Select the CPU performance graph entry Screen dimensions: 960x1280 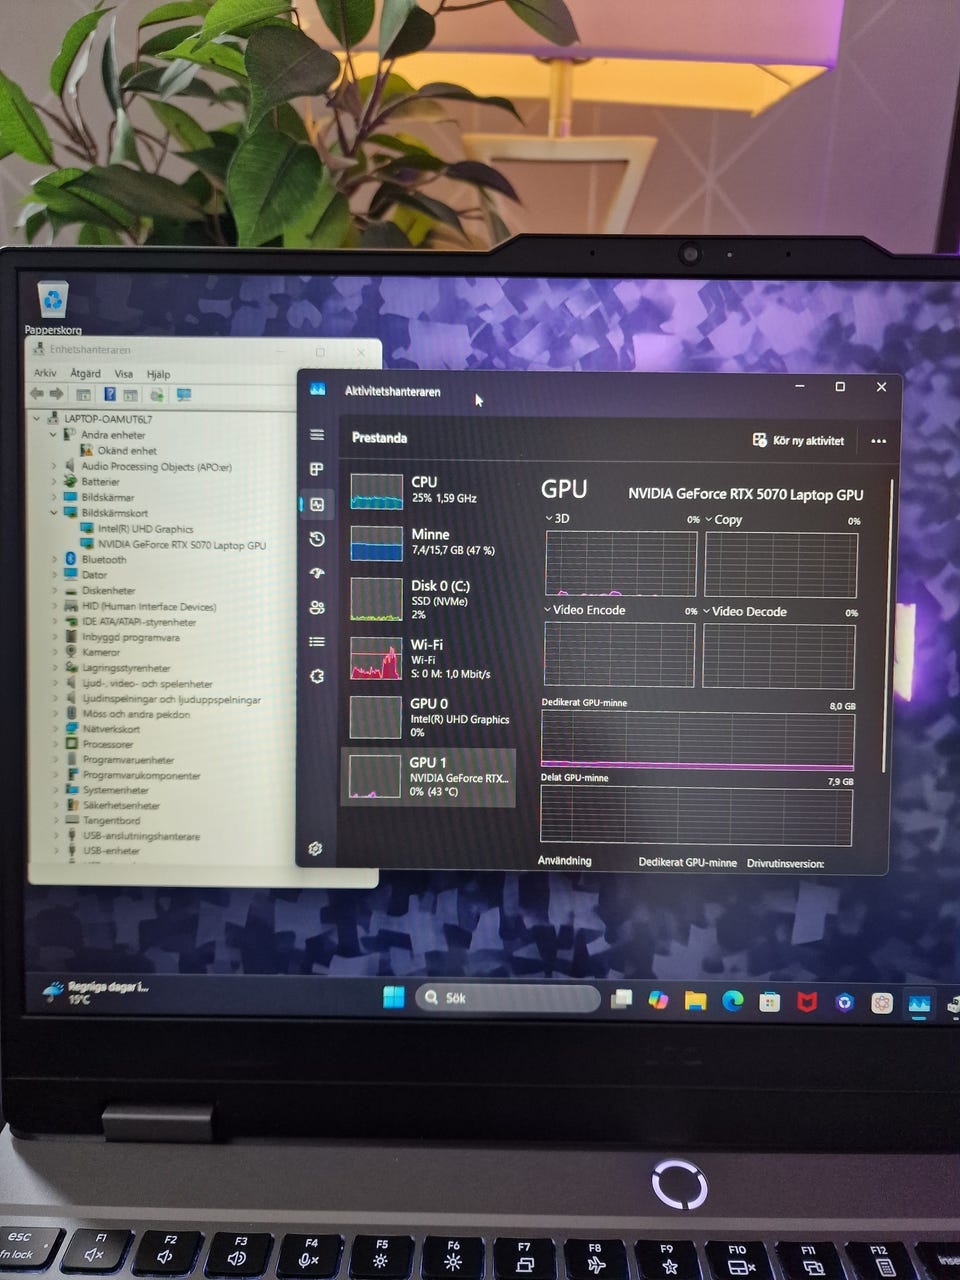click(x=428, y=490)
